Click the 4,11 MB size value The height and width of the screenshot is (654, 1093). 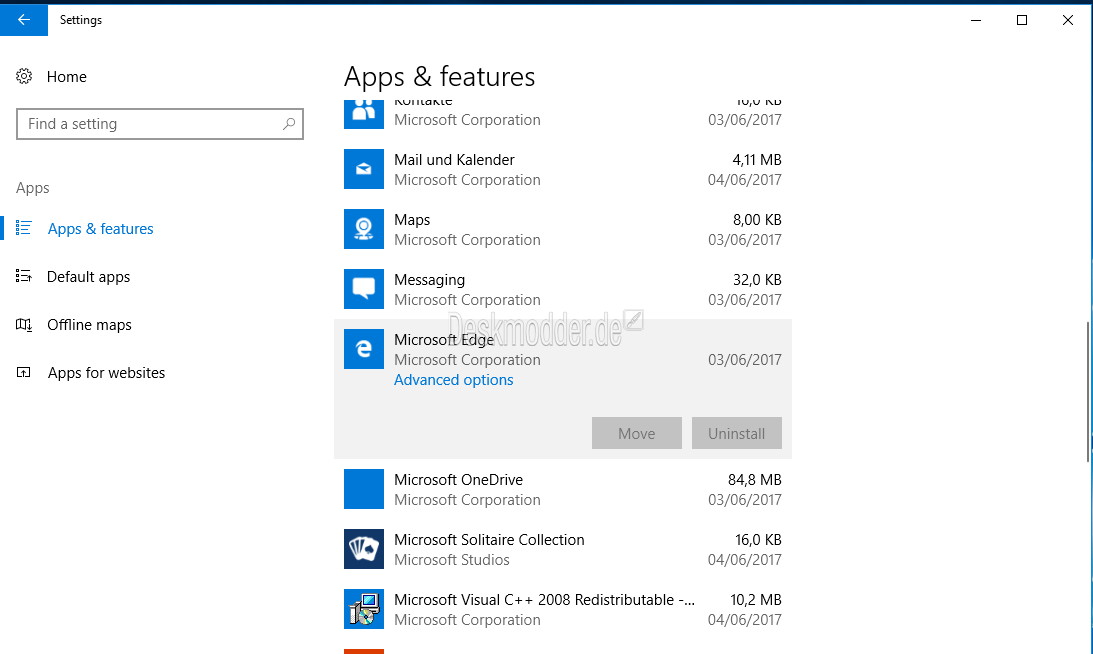(x=757, y=160)
